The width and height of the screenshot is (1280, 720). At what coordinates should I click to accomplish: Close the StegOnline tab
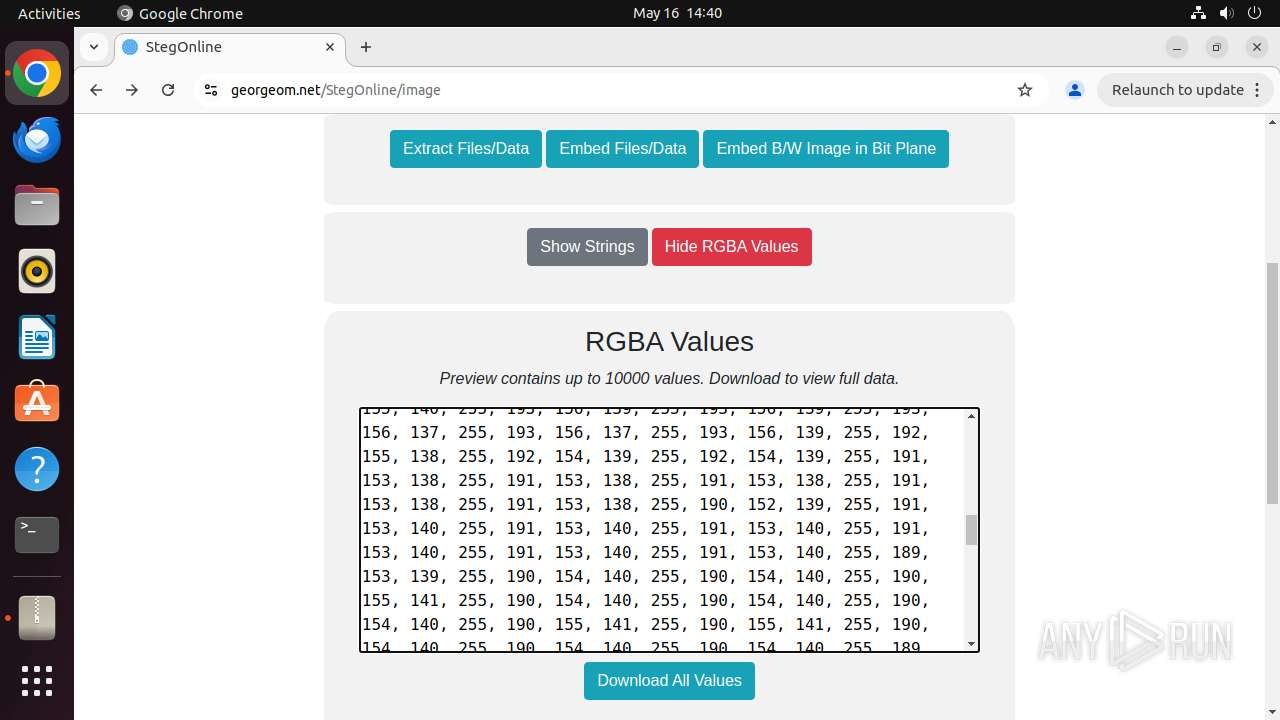(x=330, y=47)
